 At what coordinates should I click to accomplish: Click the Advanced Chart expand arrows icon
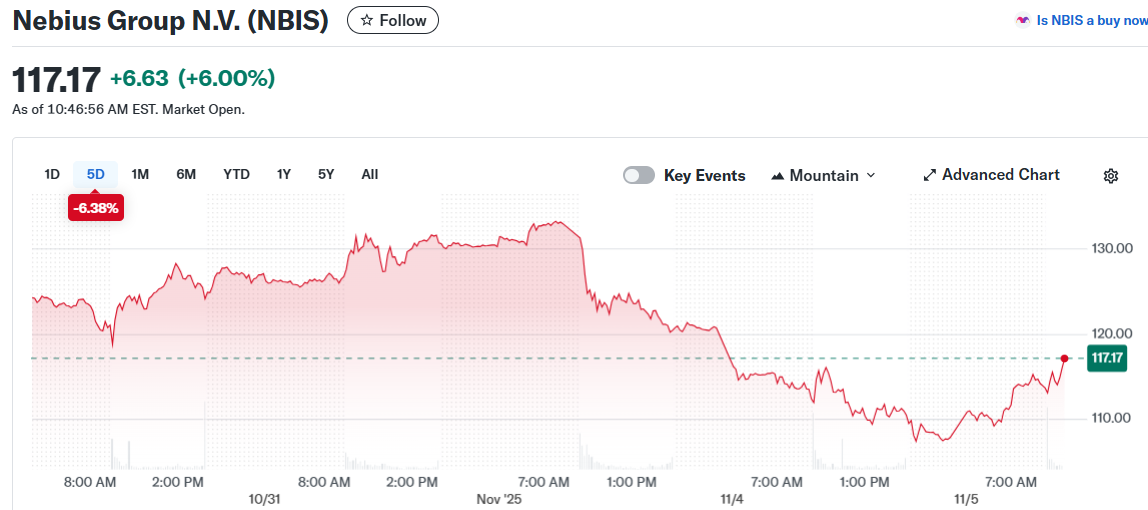click(x=929, y=175)
